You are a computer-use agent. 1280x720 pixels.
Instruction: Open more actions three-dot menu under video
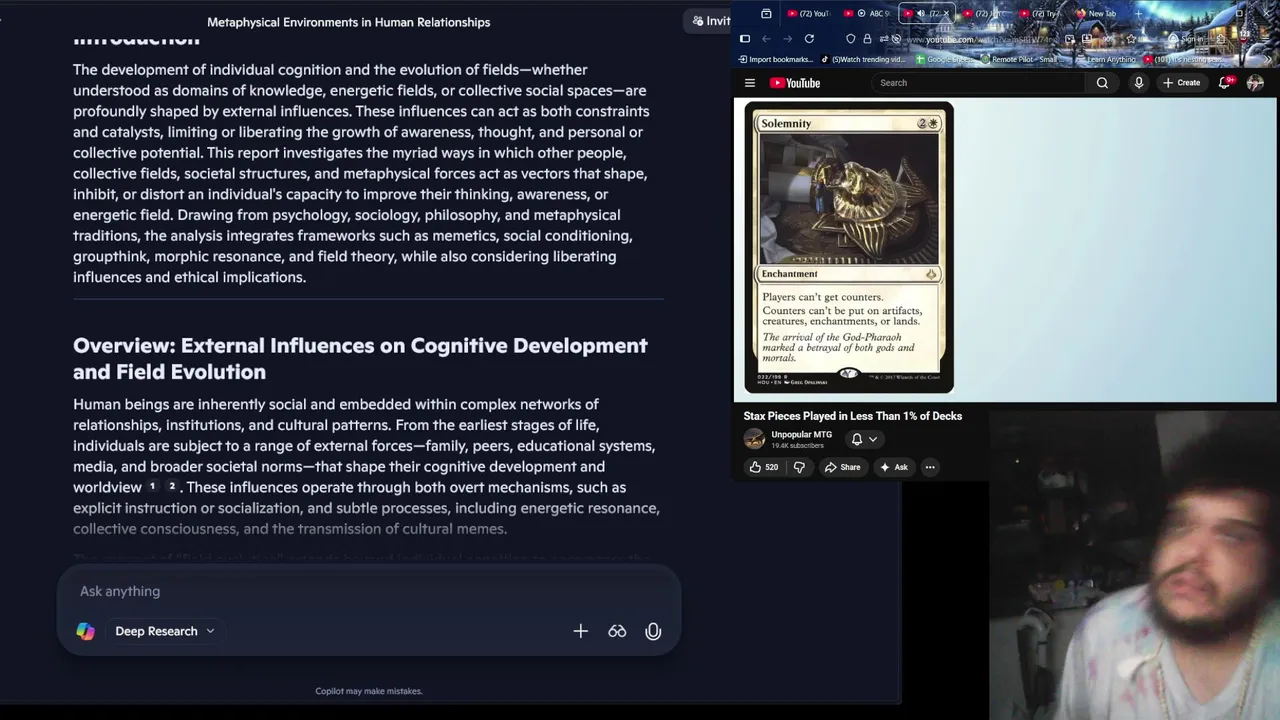point(930,467)
